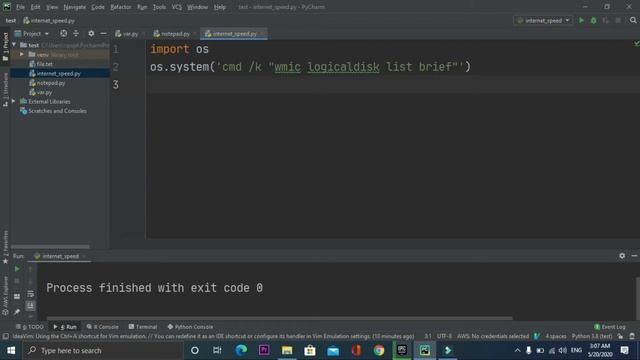The height and width of the screenshot is (360, 640).
Task: Click the internet_speed.py breadcrumb in navigation bar
Action: point(49,20)
